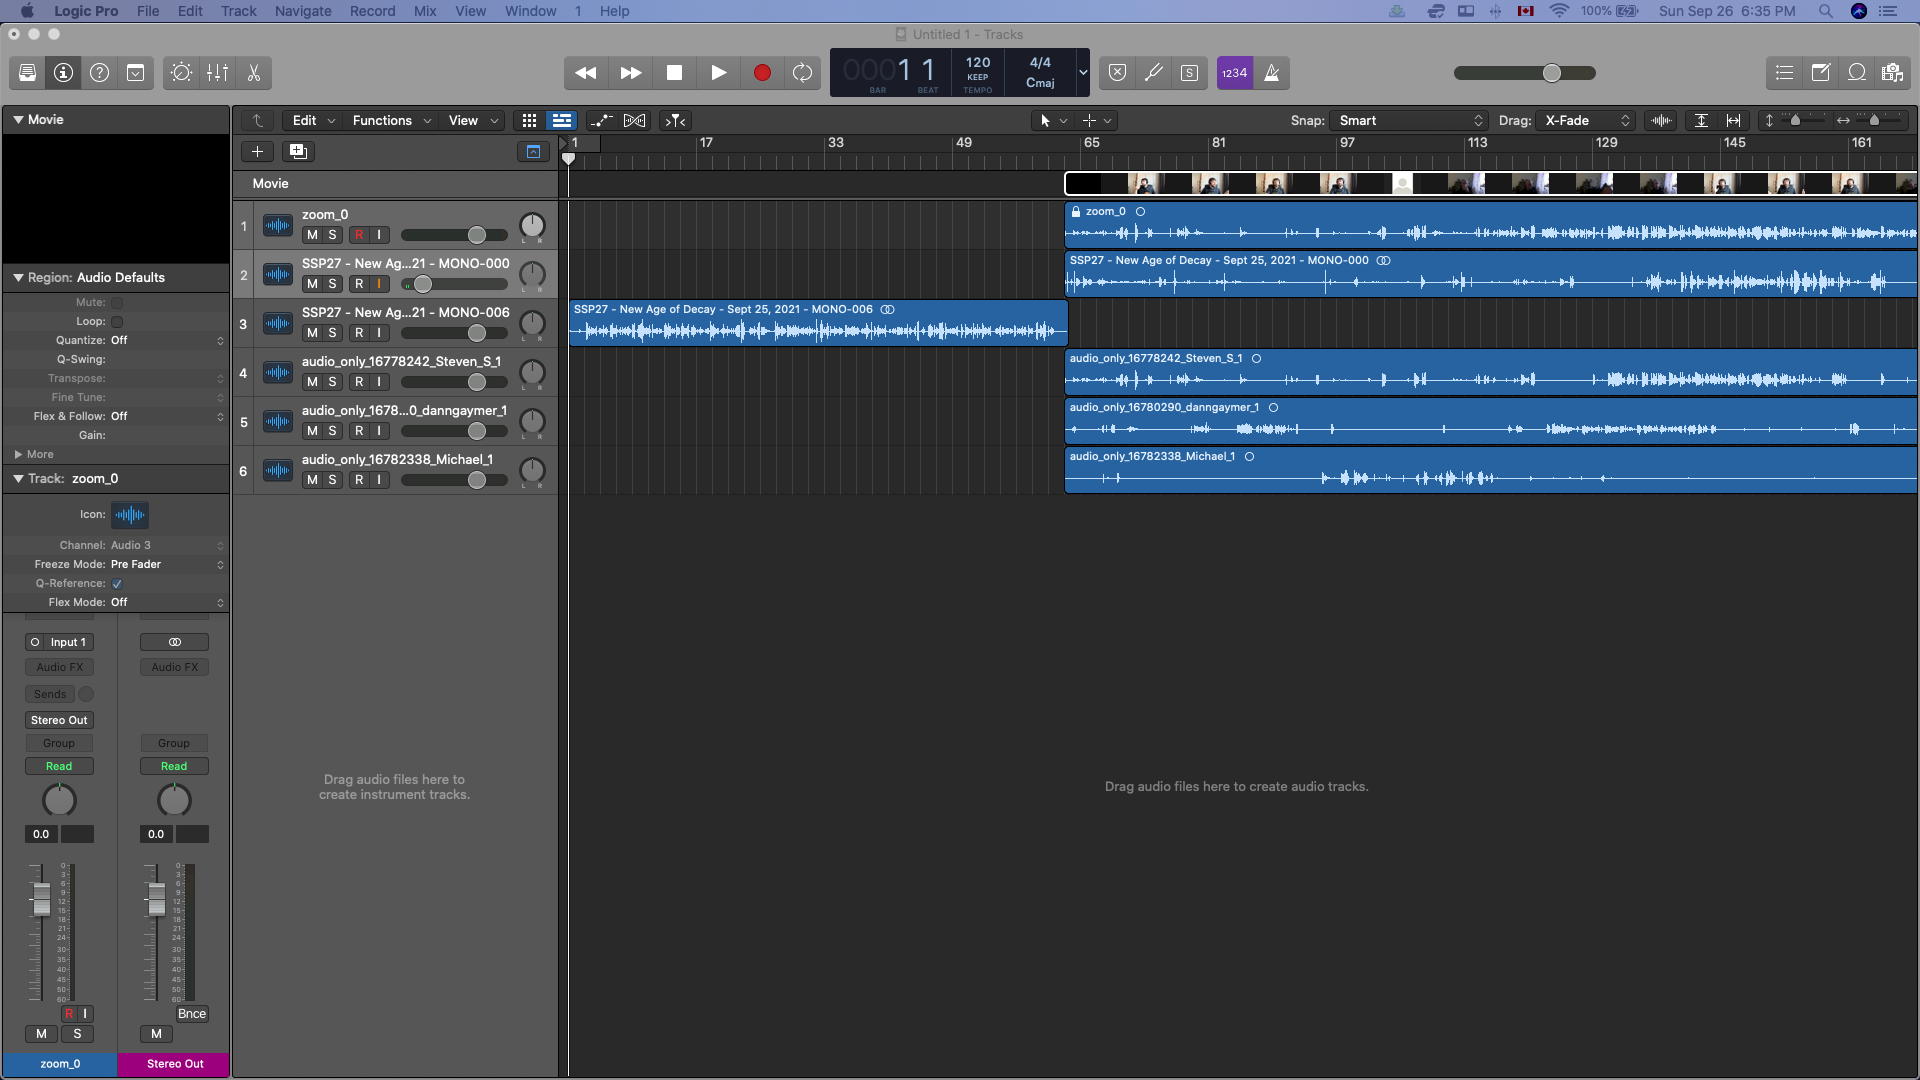
Task: Toggle the Q-Reference checkbox
Action: pos(117,584)
